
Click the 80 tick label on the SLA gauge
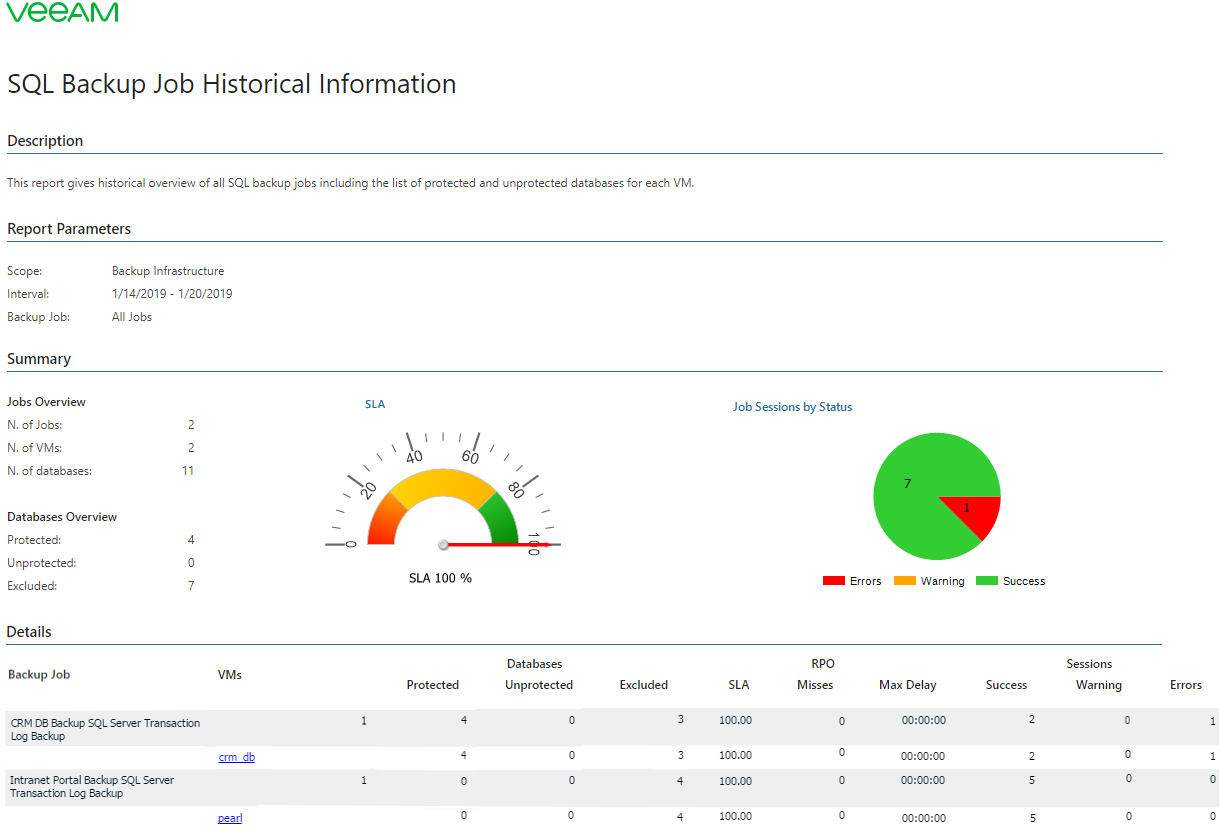point(516,490)
